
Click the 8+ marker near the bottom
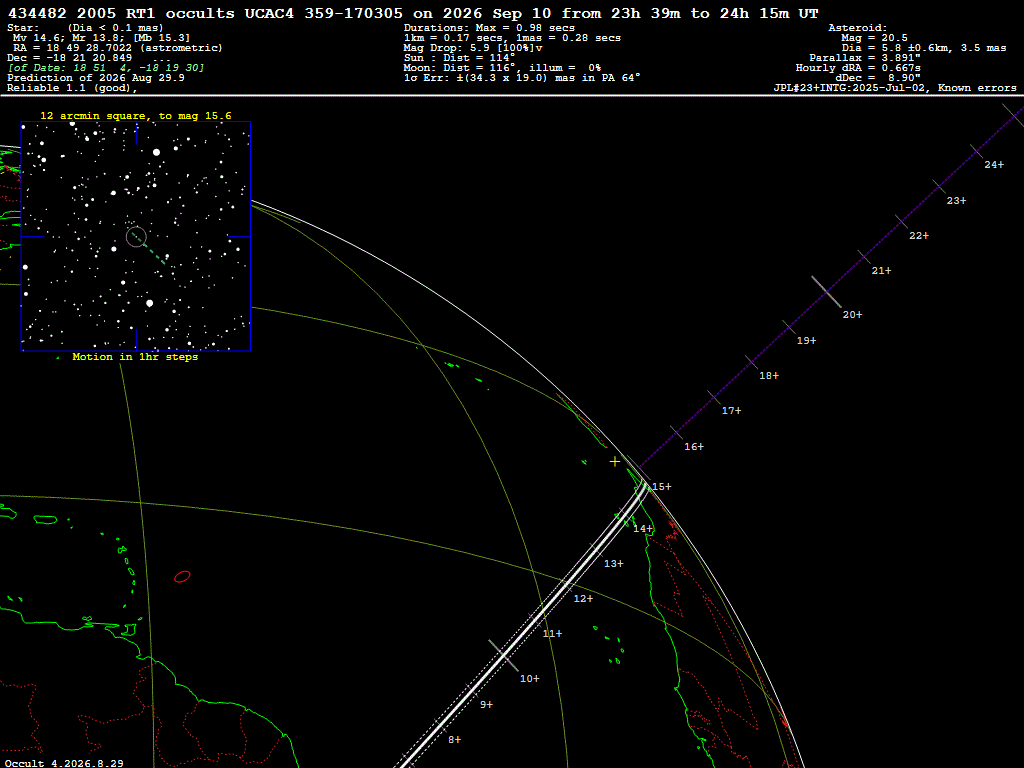[455, 740]
